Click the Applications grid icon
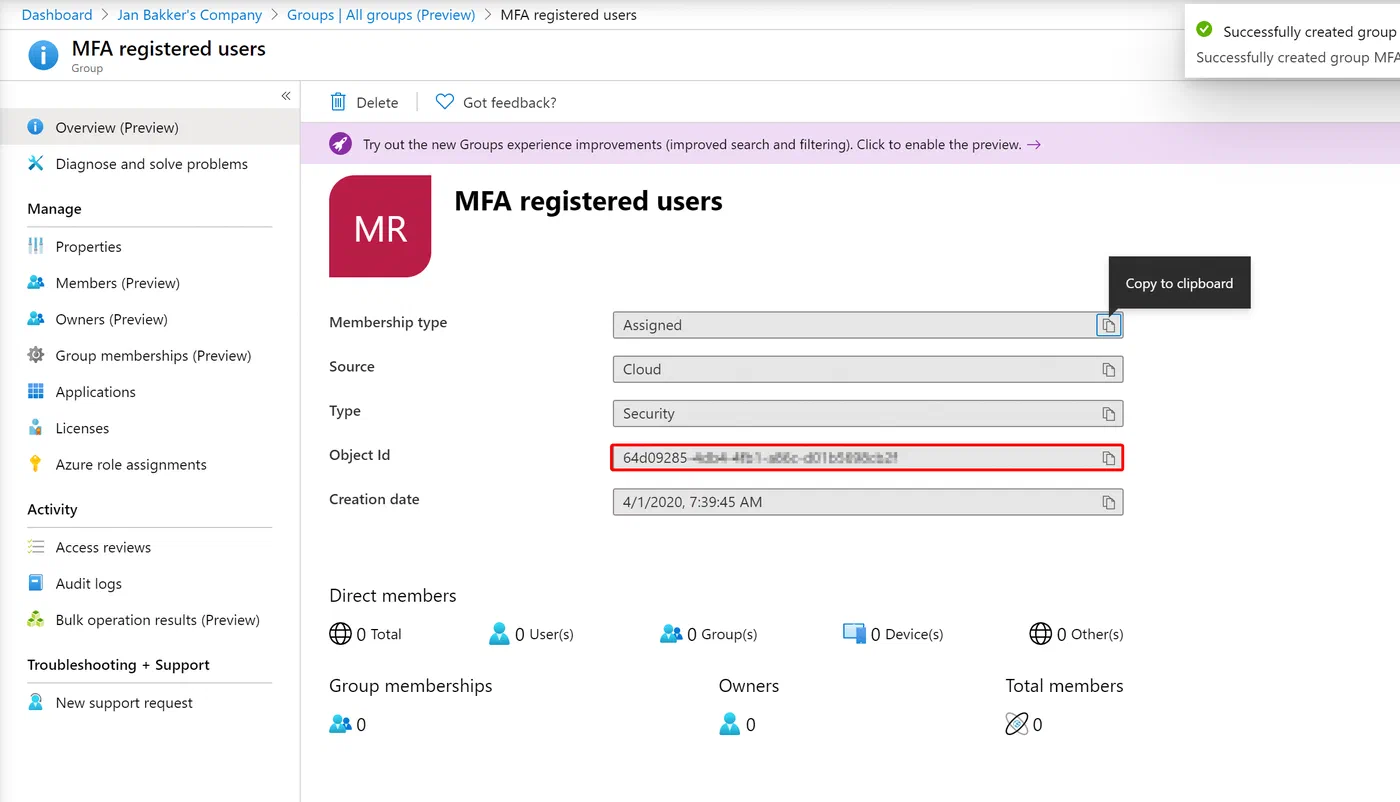Viewport: 1400px width, 802px height. (35, 391)
